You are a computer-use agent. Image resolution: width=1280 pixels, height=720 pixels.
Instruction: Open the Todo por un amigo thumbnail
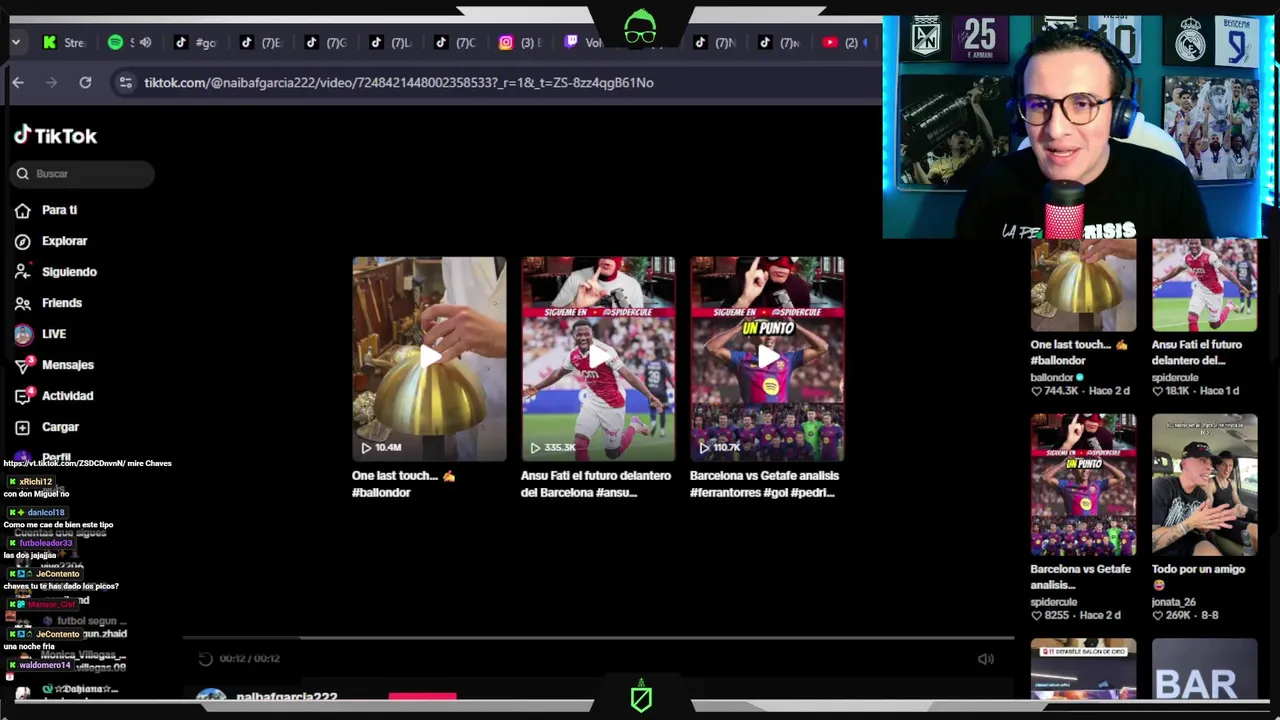(1204, 485)
